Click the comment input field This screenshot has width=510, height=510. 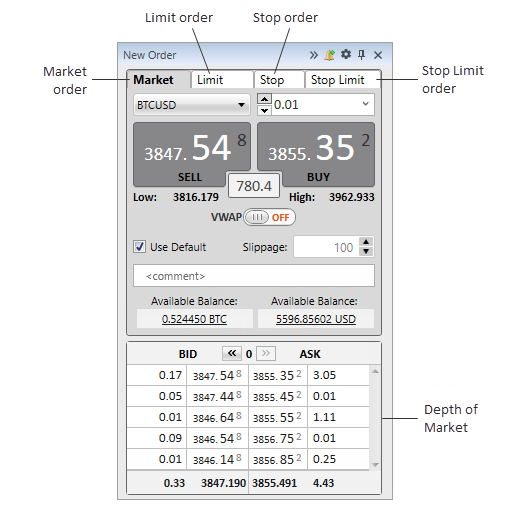coord(254,276)
